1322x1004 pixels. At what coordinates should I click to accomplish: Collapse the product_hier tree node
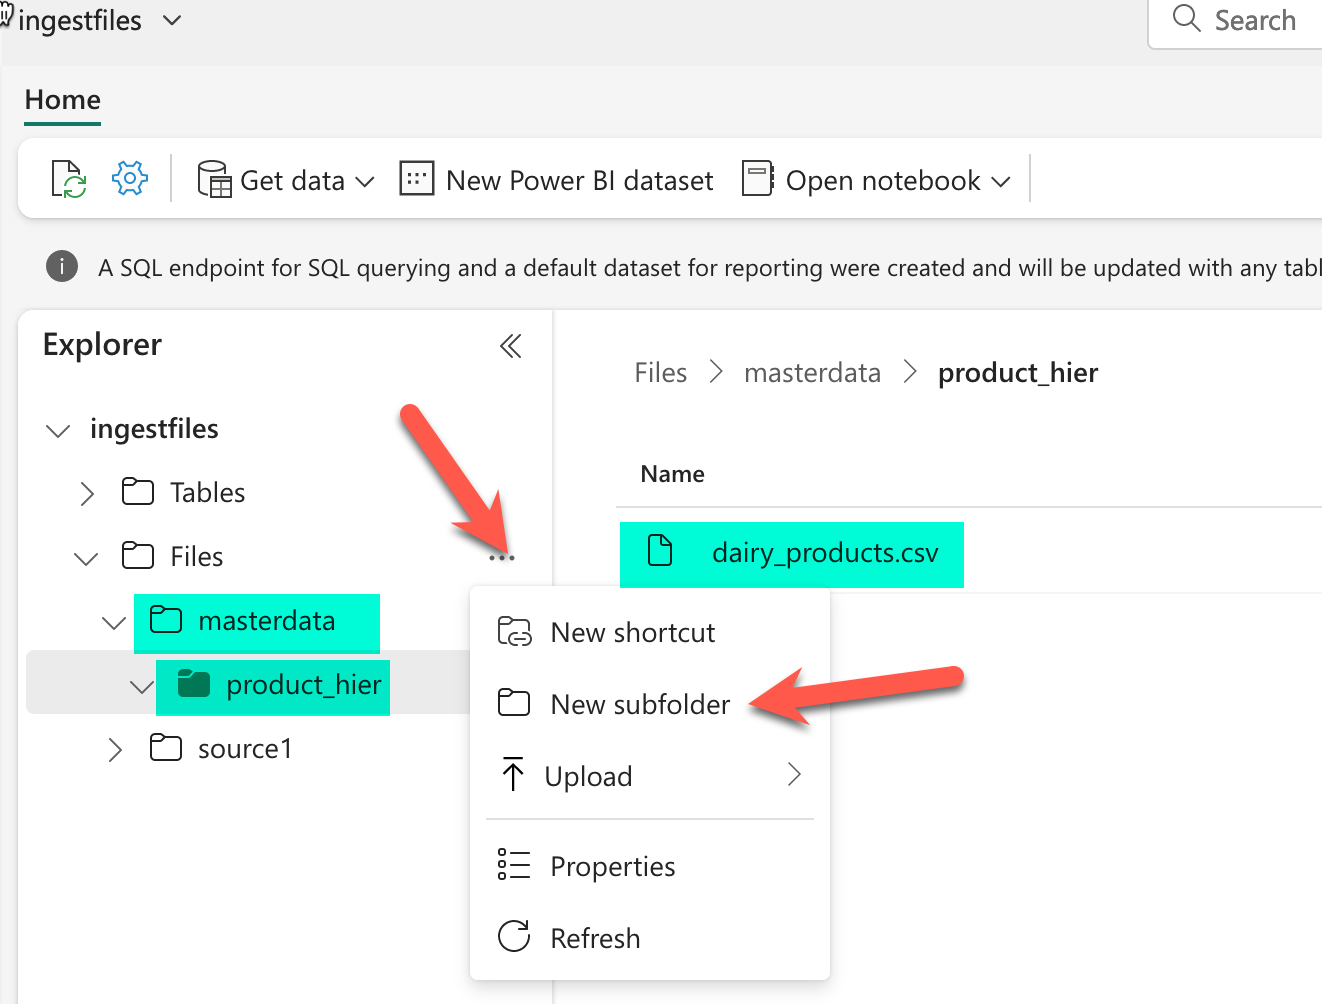142,687
